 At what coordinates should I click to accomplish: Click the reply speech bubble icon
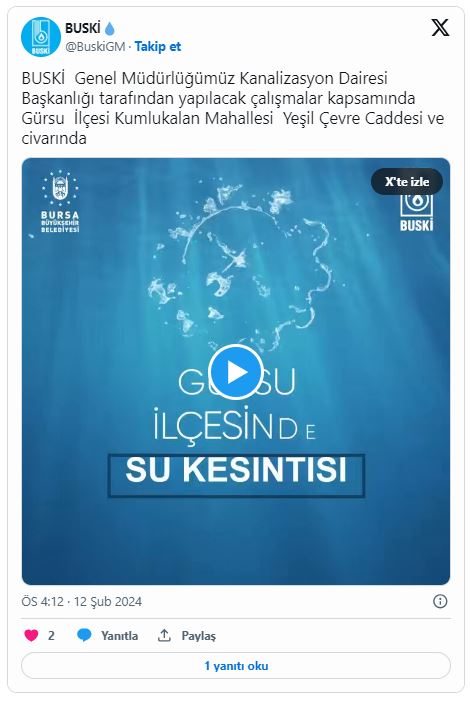tap(84, 635)
